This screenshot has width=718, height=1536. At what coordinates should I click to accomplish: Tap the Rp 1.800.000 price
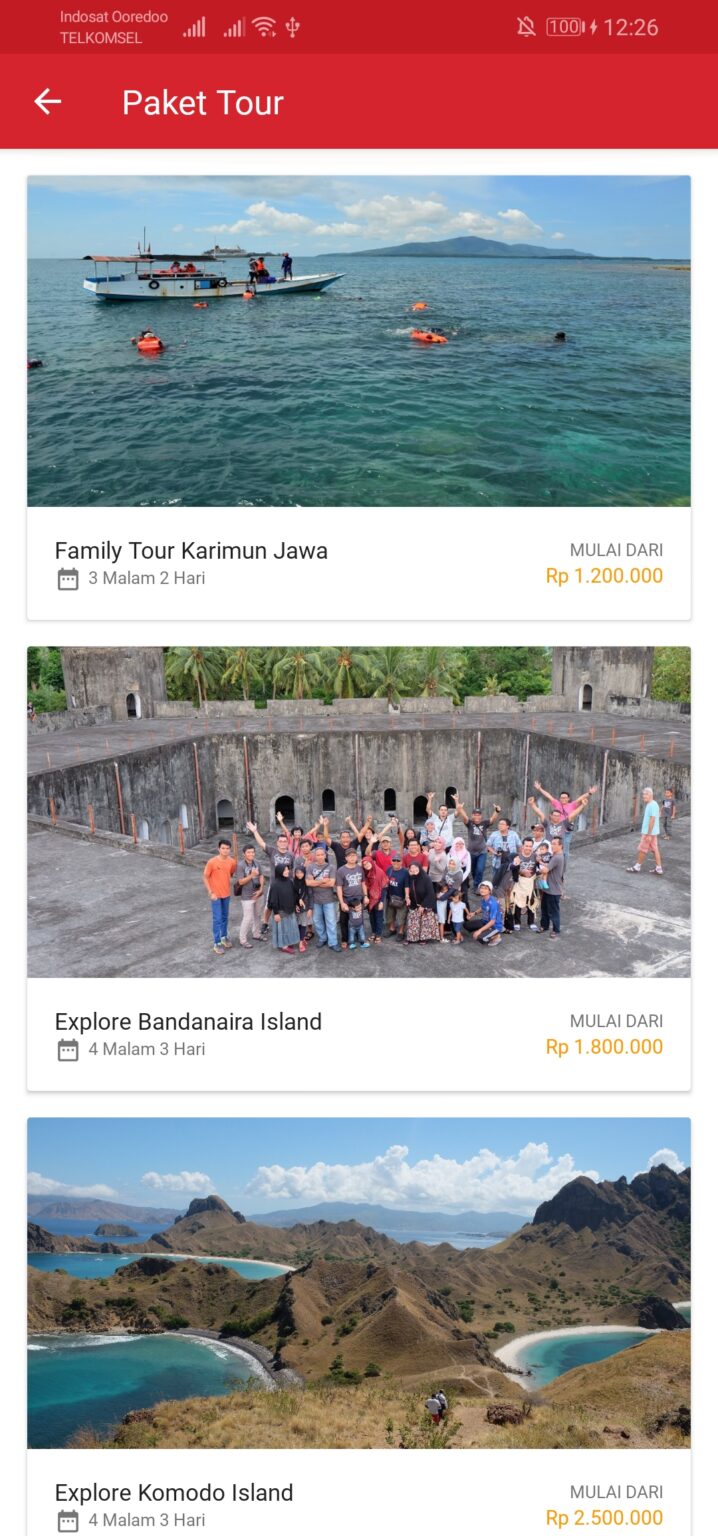pos(604,1047)
